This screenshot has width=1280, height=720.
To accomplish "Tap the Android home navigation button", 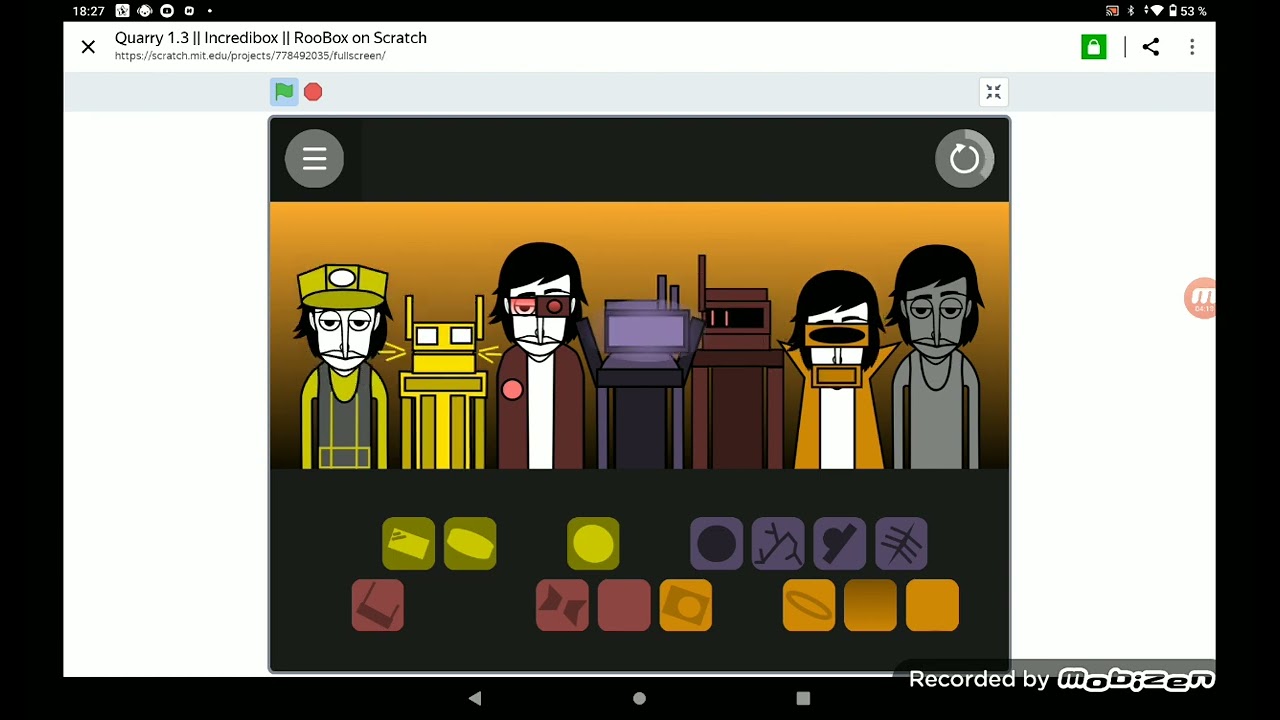I will (639, 698).
